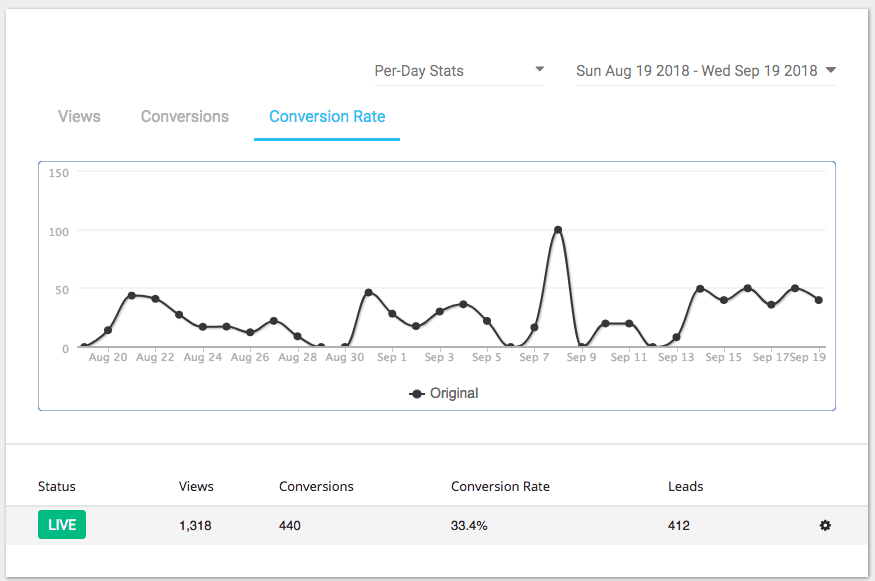Screen dimensions: 875x581
Task: Click the green LIVE status badge
Action: tap(62, 525)
